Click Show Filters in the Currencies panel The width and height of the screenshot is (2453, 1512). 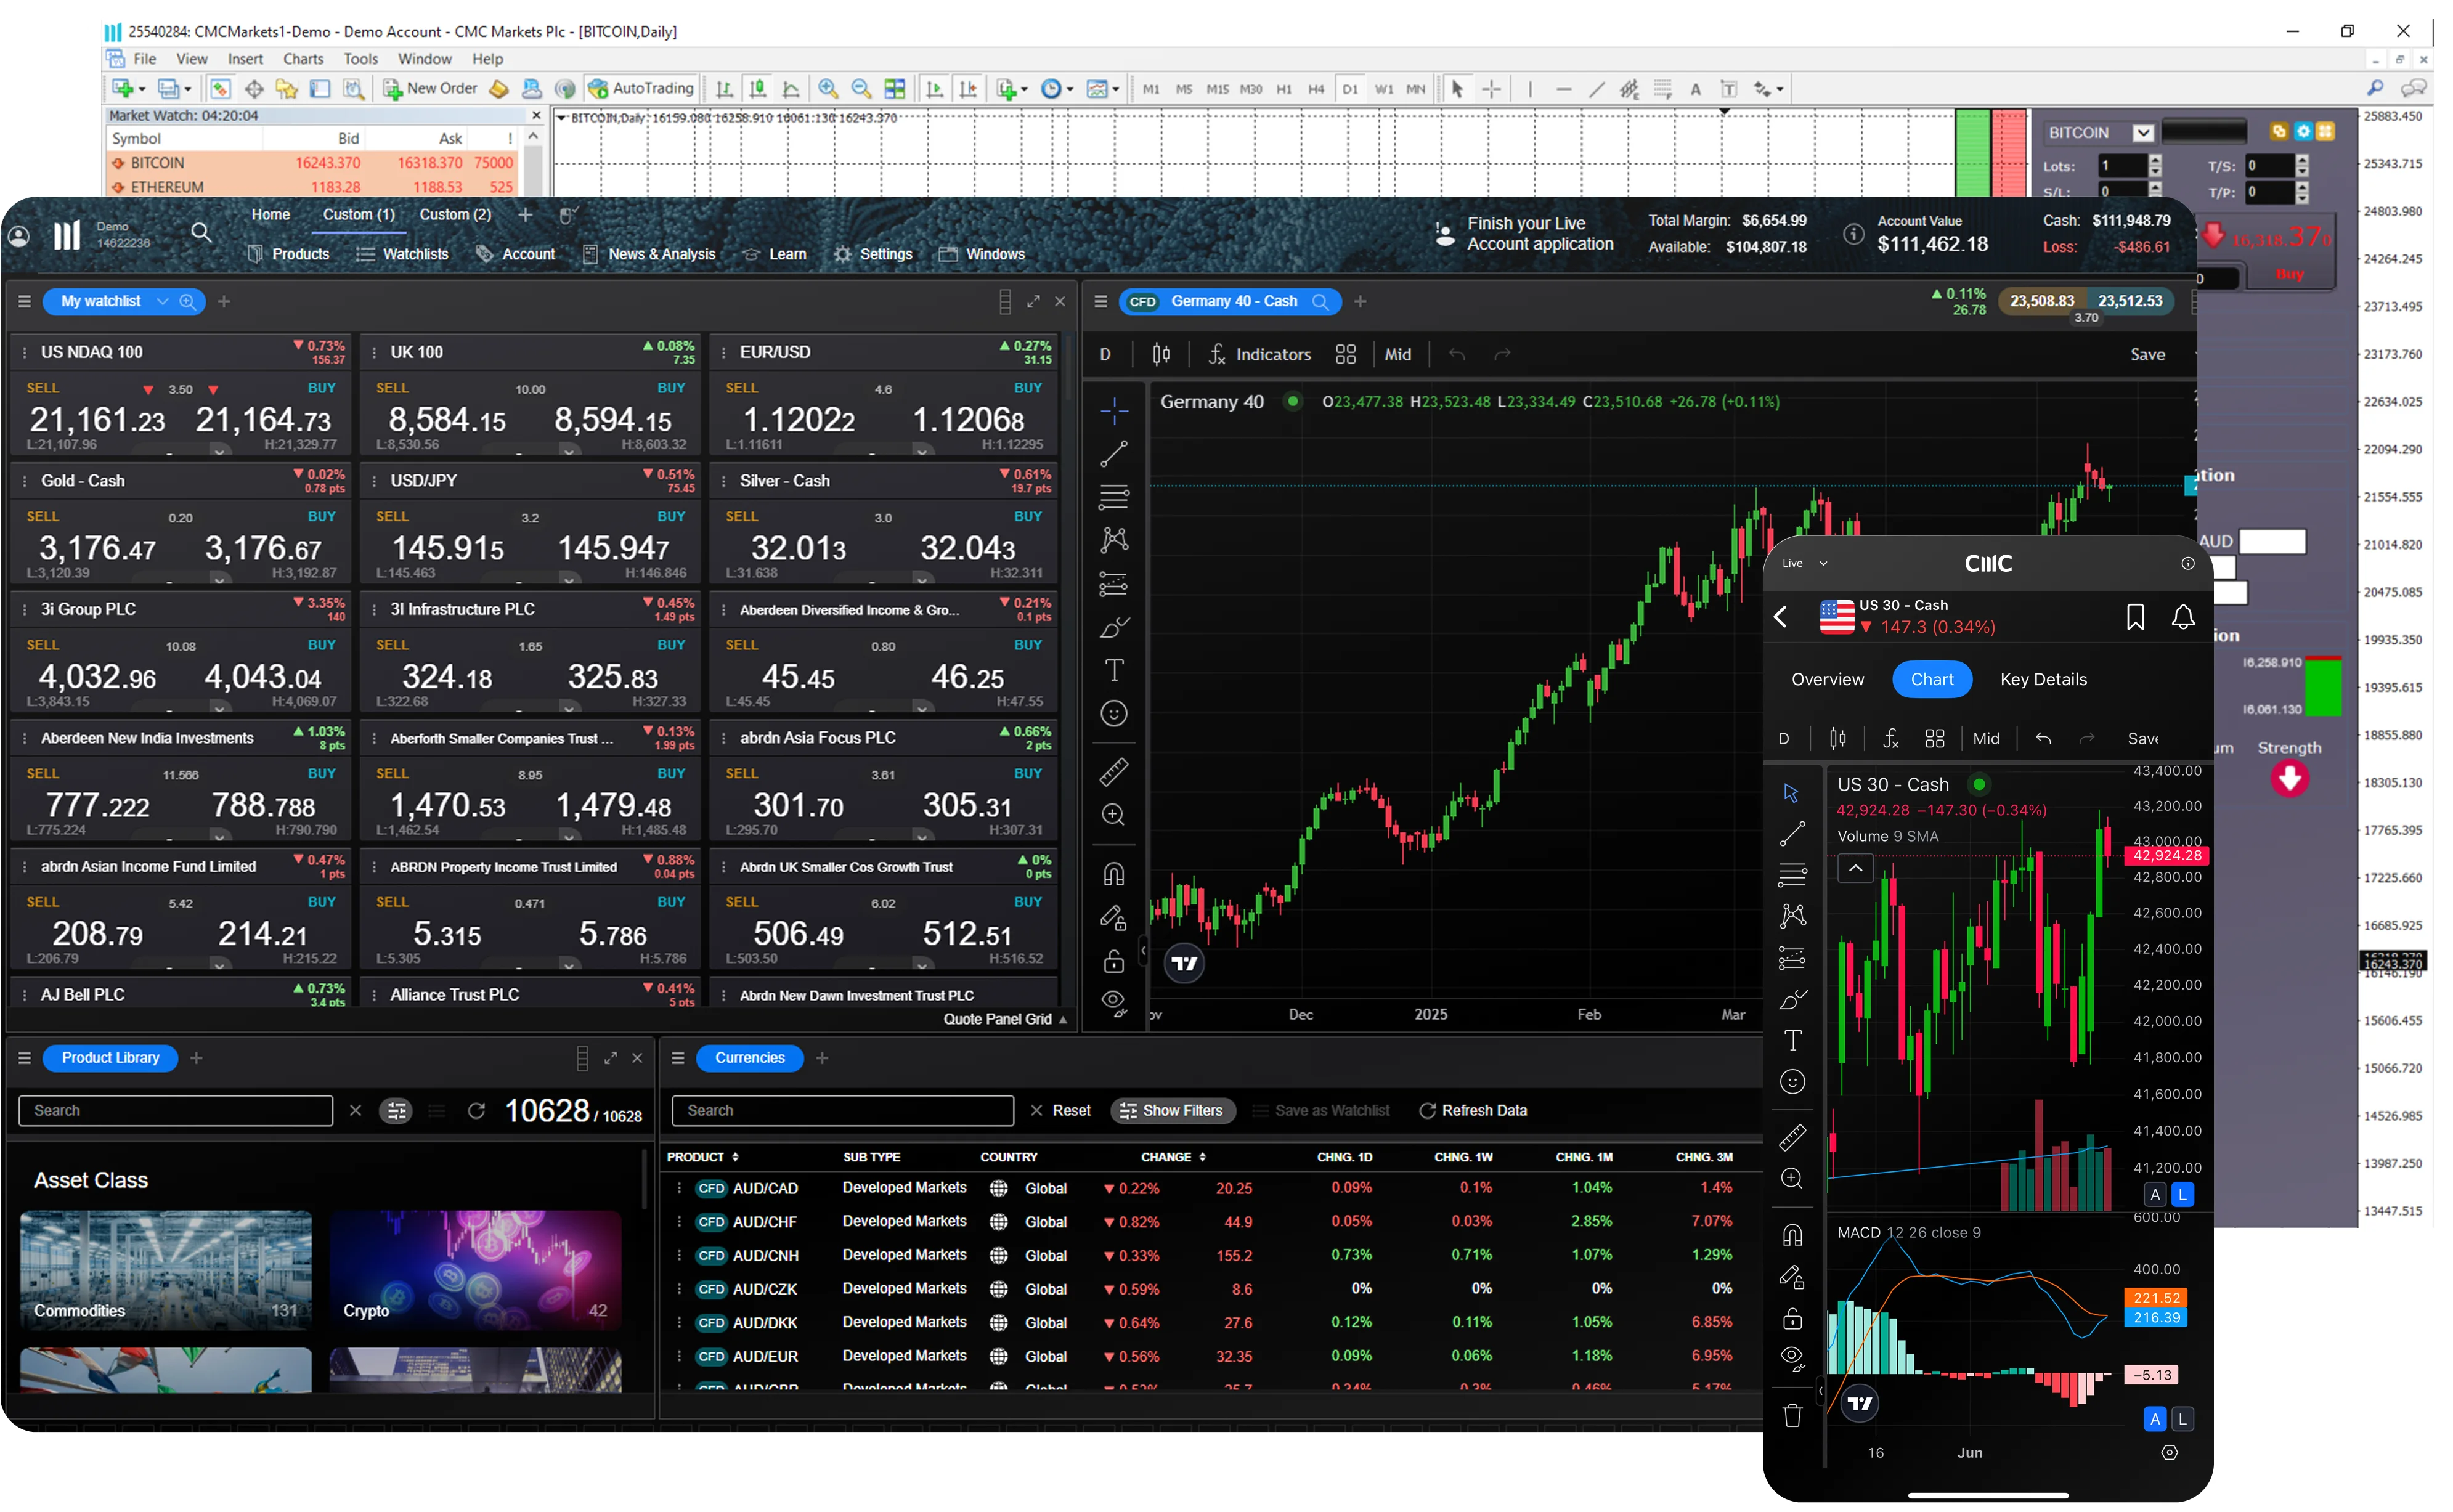coord(1172,1110)
